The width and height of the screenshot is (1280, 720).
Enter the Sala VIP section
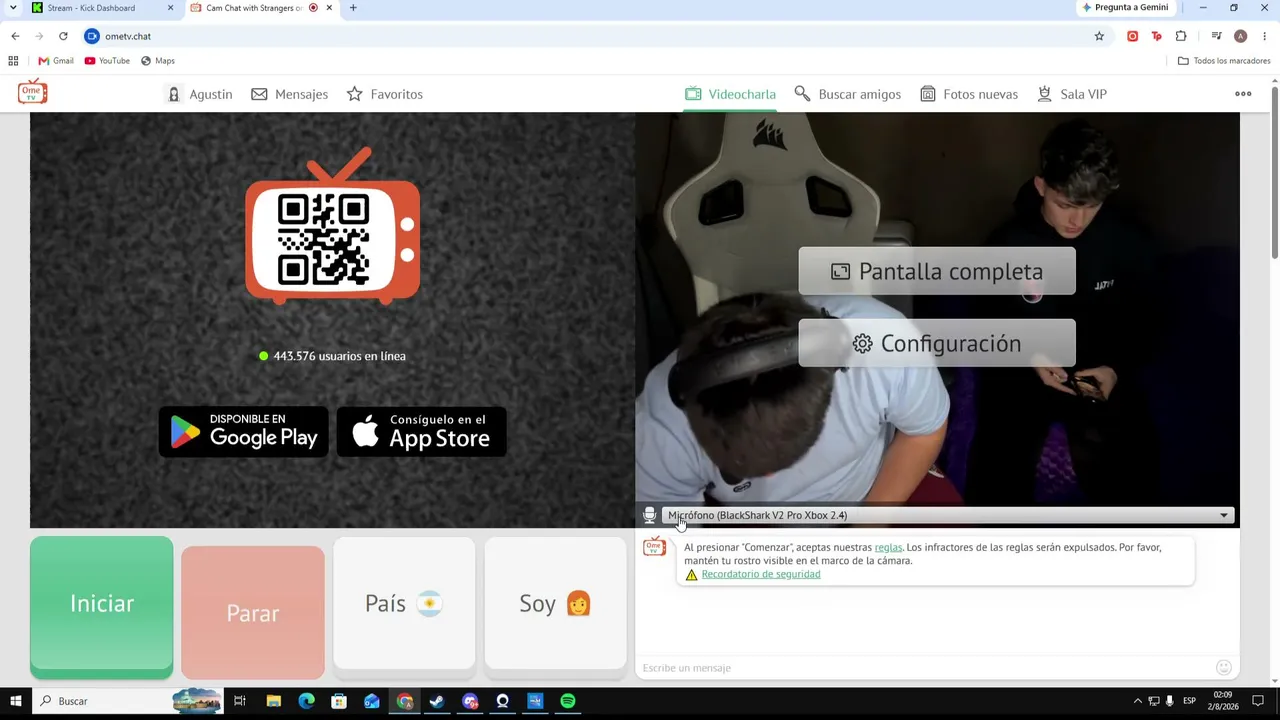click(x=1071, y=94)
